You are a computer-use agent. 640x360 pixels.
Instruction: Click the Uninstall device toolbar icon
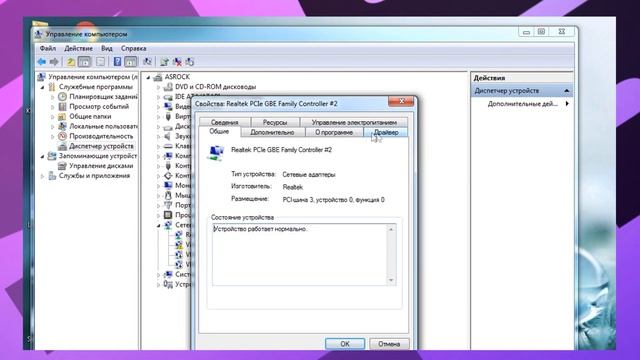(177, 62)
